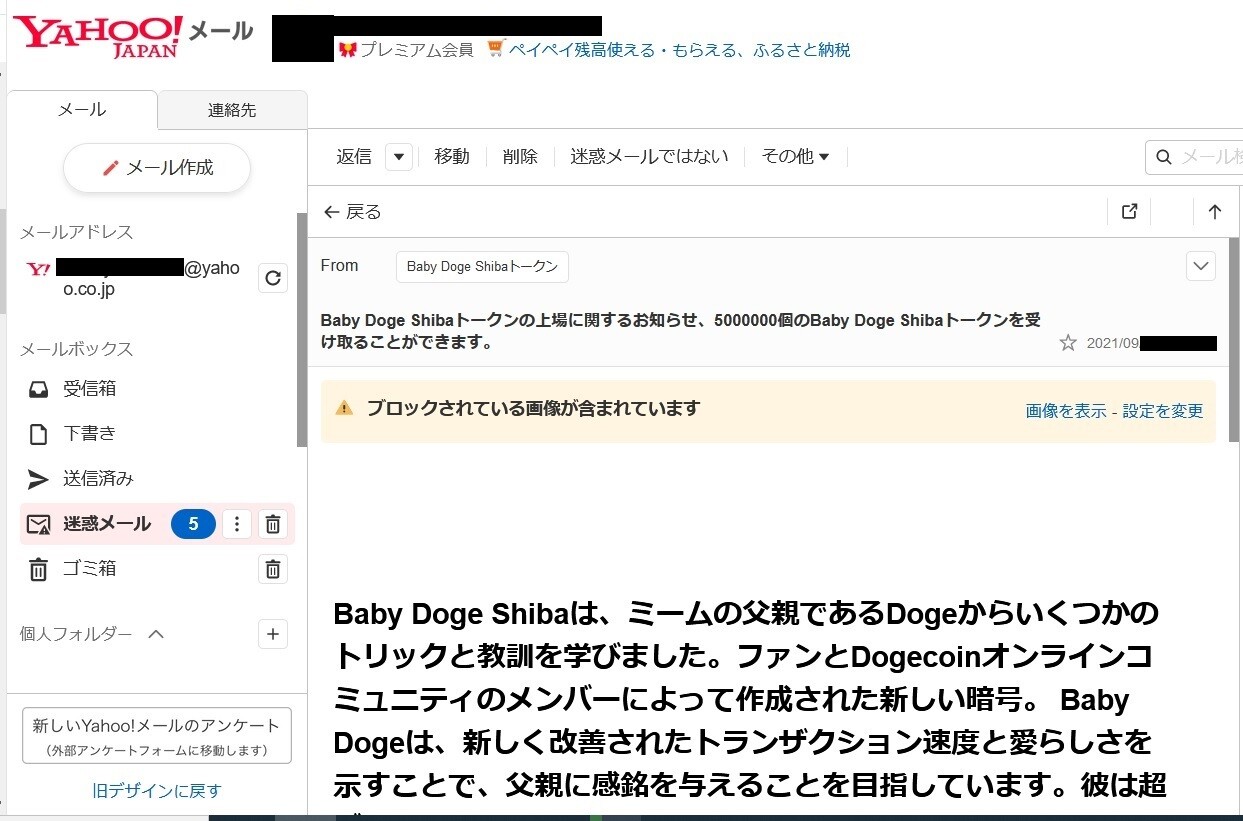Image resolution: width=1243 pixels, height=821 pixels.
Task: Click the spam folder three-dot menu
Action: [237, 524]
